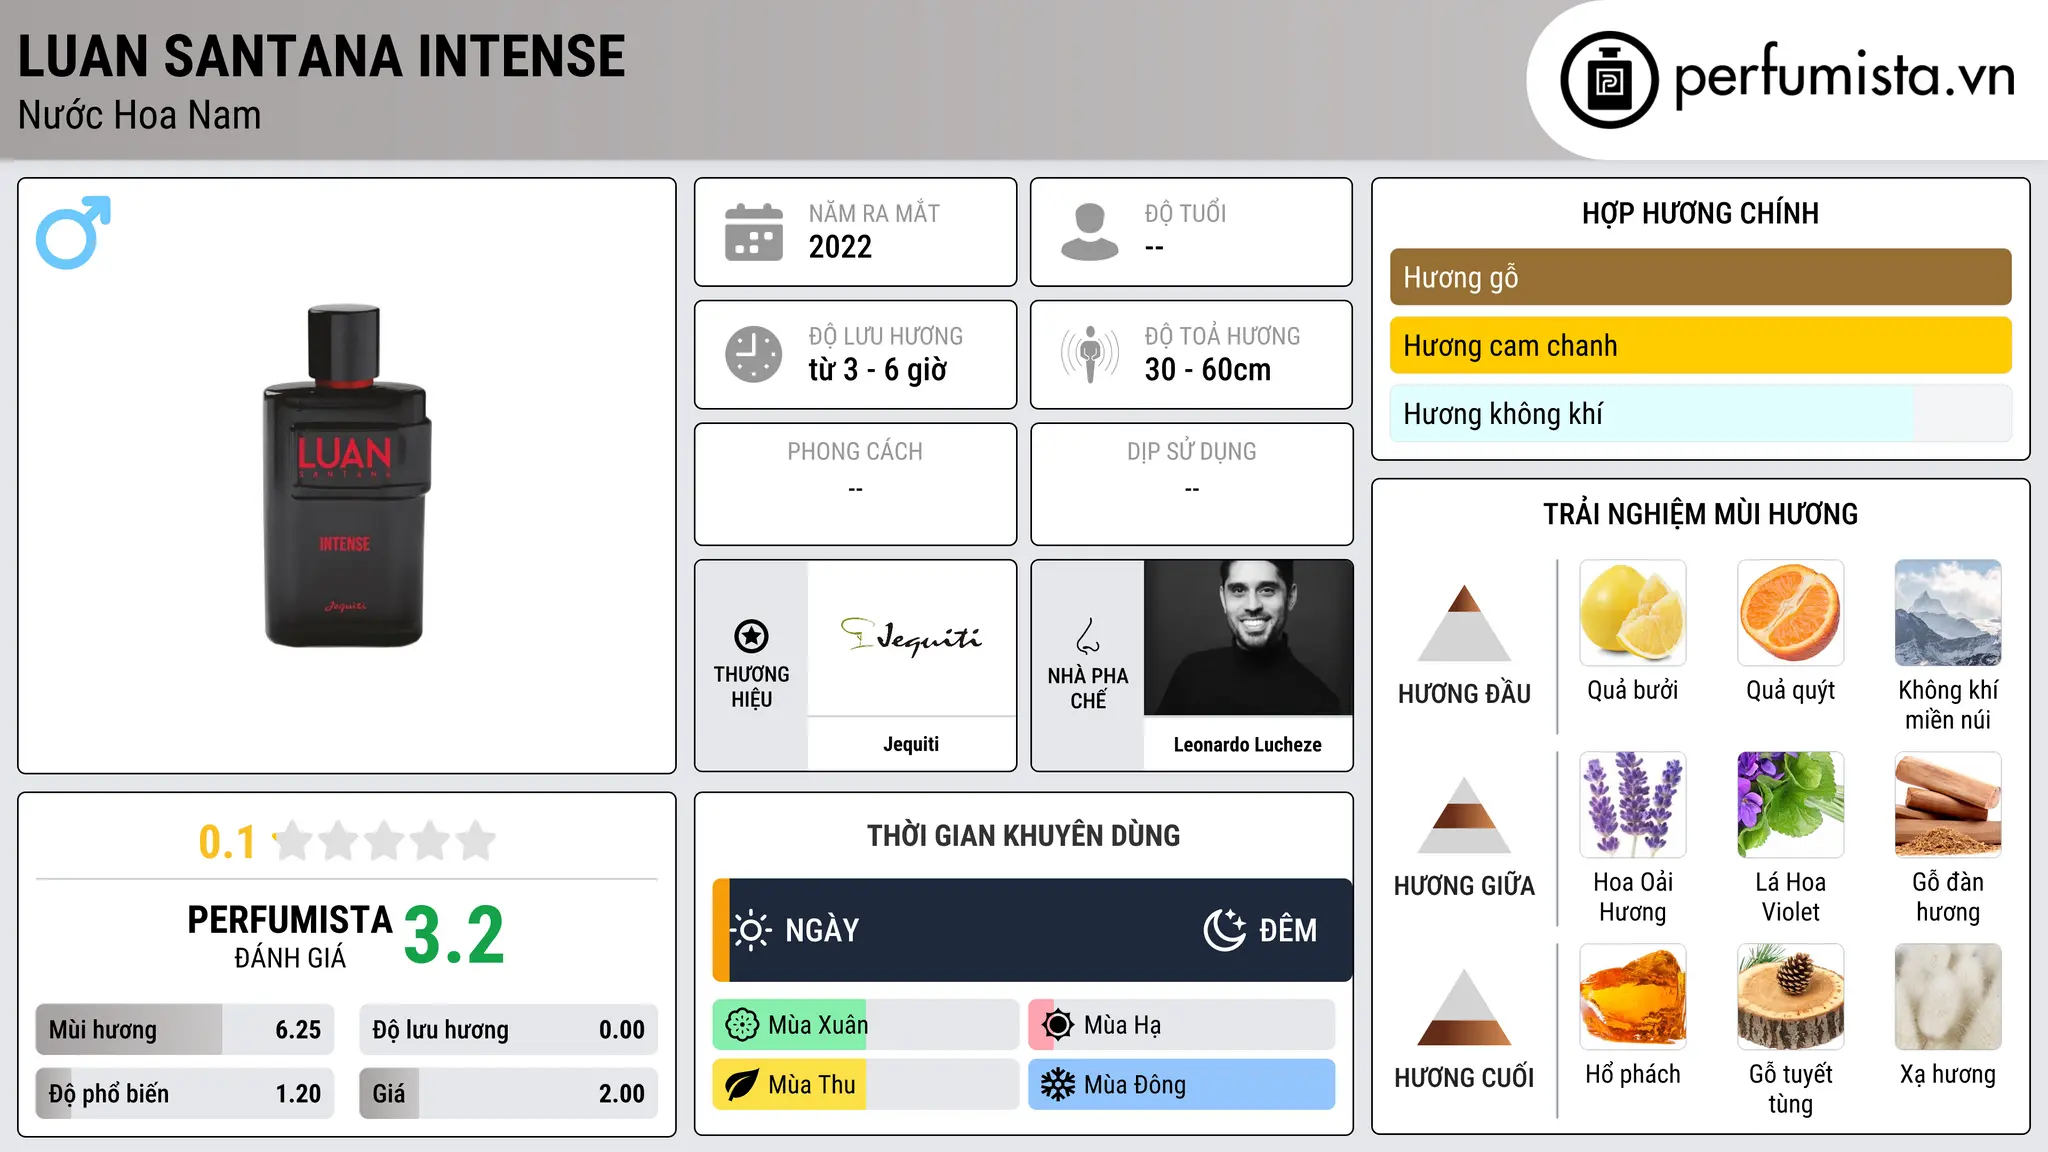
Task: Click the sun icon for Mùa Hạ
Action: pyautogui.click(x=1058, y=1025)
